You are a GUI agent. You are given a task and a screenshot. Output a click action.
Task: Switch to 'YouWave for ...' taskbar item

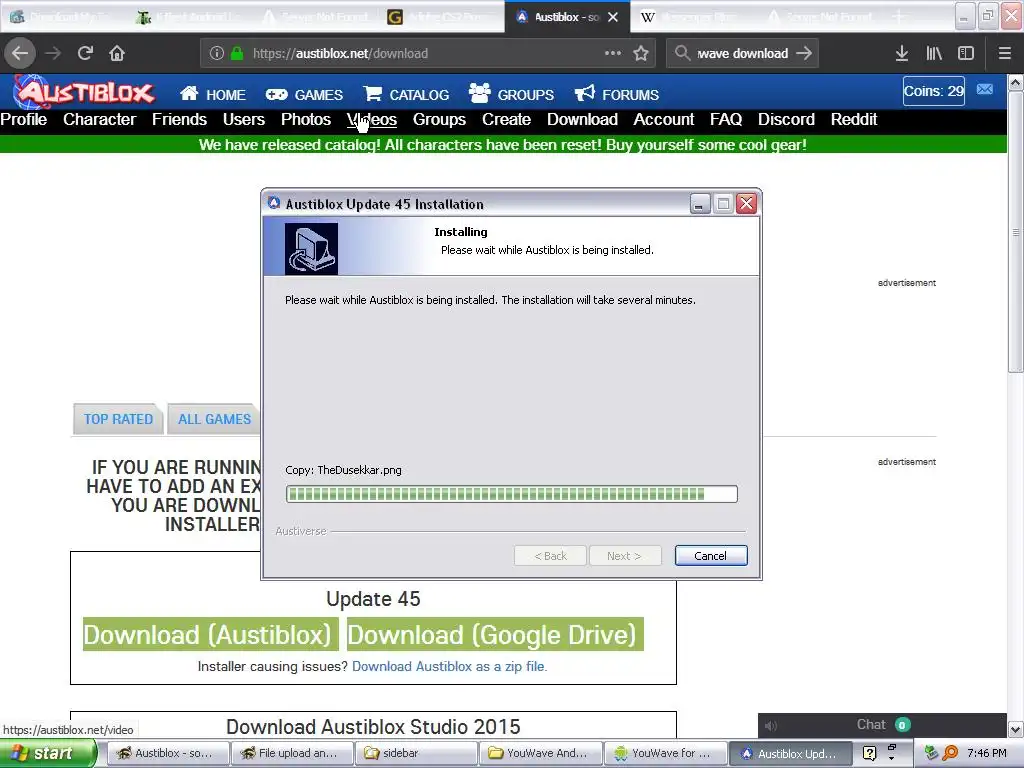pos(665,753)
